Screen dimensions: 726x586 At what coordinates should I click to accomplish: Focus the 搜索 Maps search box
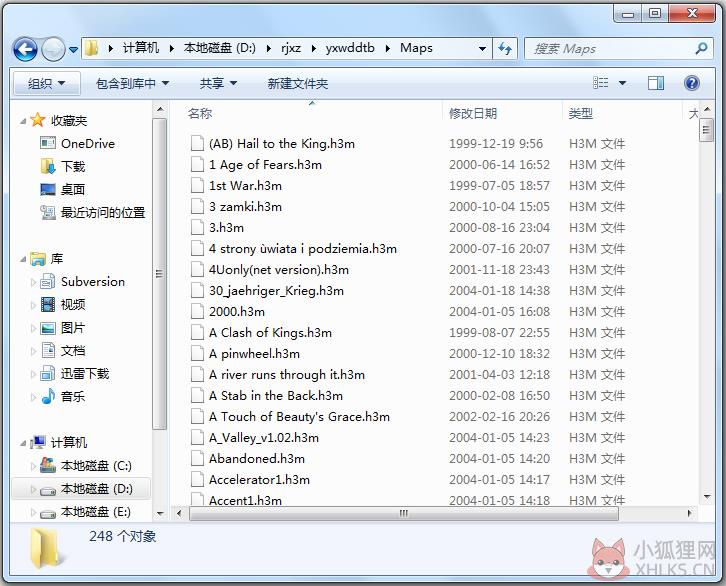click(620, 48)
